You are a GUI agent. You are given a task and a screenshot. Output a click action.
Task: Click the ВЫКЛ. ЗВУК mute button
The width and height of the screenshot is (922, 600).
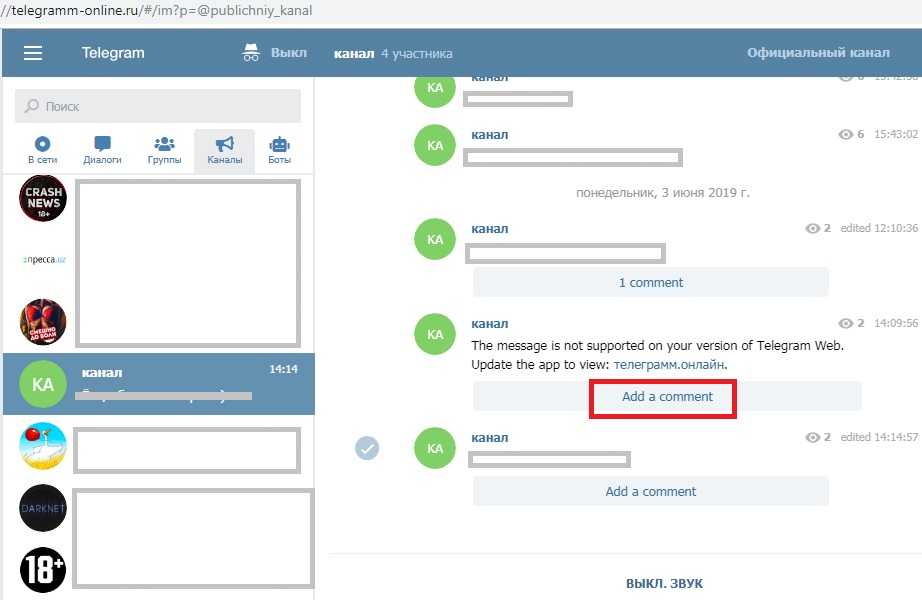pyautogui.click(x=664, y=584)
